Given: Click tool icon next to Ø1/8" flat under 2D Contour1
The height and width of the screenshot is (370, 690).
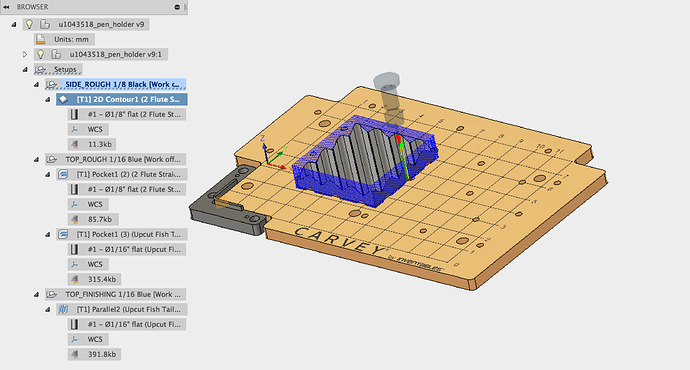Looking at the screenshot, I should (74, 114).
